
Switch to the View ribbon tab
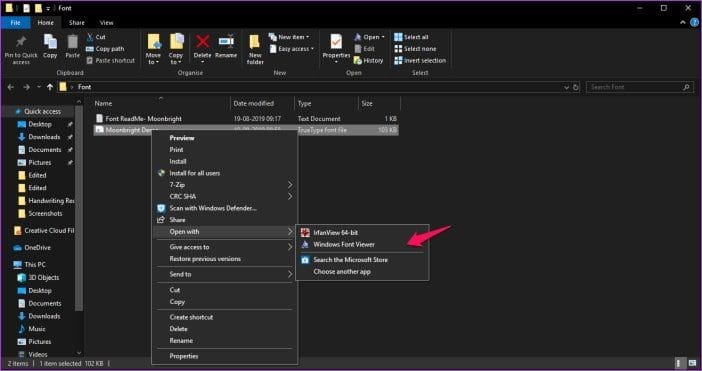coord(107,23)
